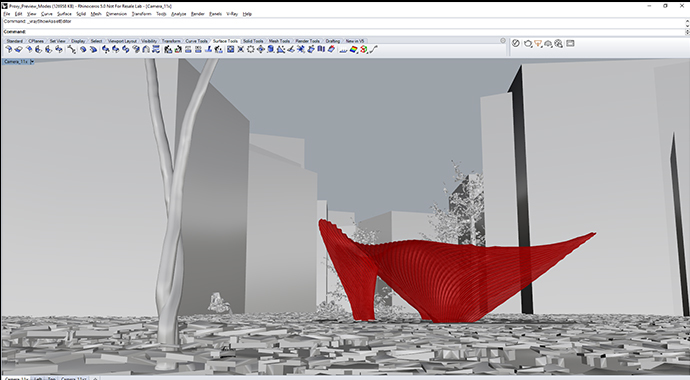Viewport: 690px width, 380px height.
Task: Select the Fillet Surface tool, first toolbar icon
Action: pyautogui.click(x=8, y=50)
